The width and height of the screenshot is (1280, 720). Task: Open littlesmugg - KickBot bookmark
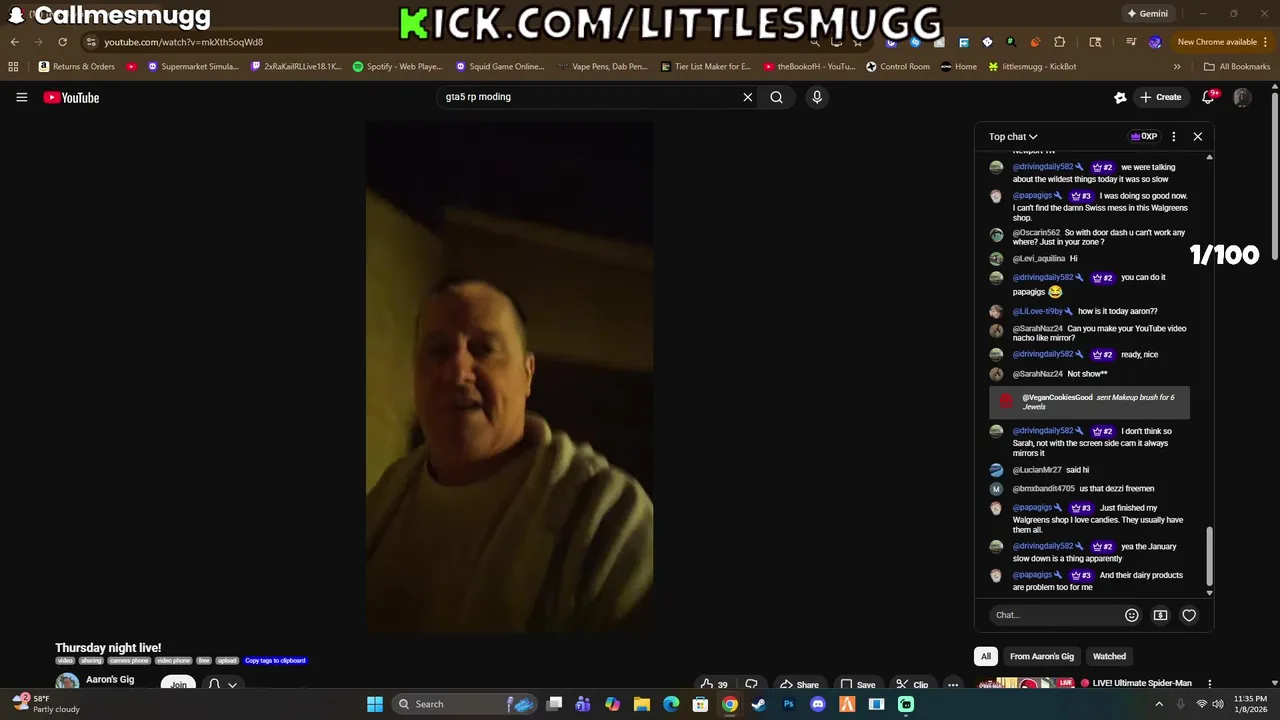coord(1031,66)
